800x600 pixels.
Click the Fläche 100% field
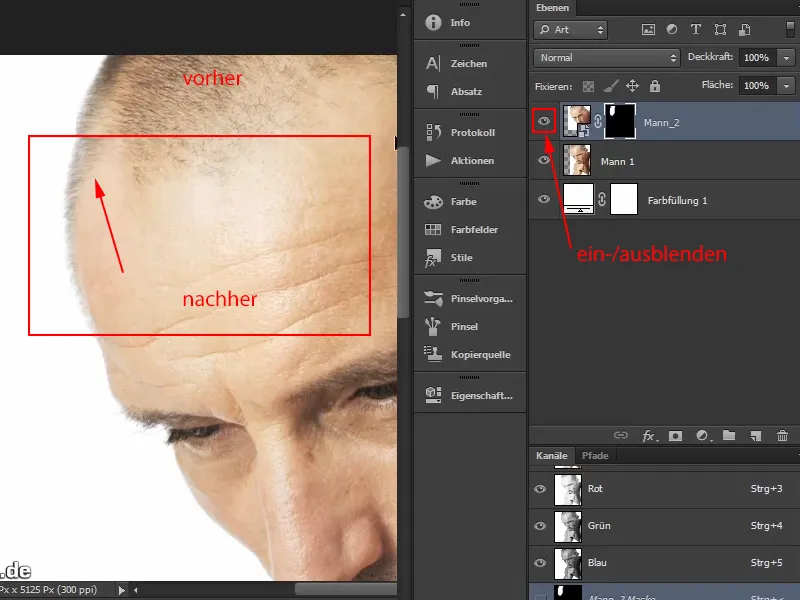point(757,86)
